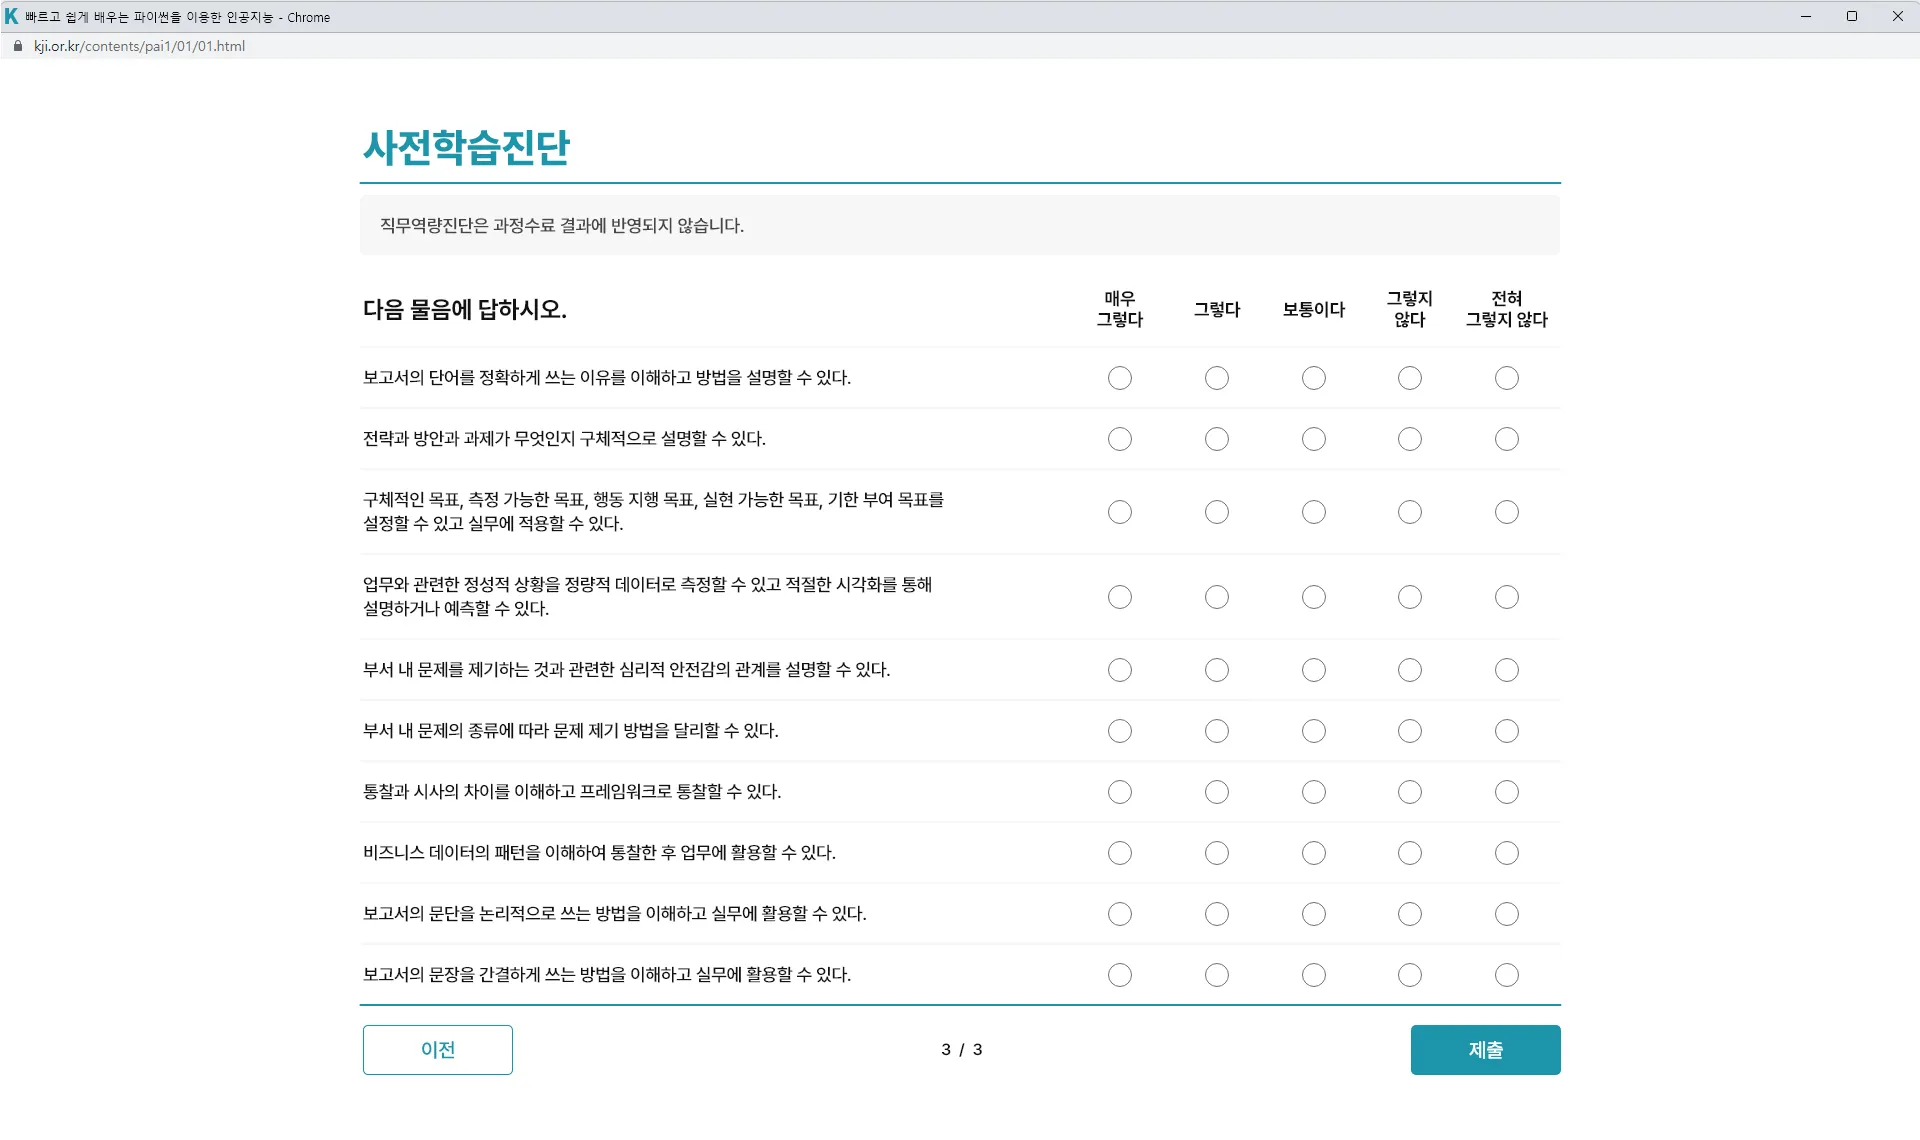Click the URL address field
Viewport: 1920px width, 1140px height.
point(140,46)
